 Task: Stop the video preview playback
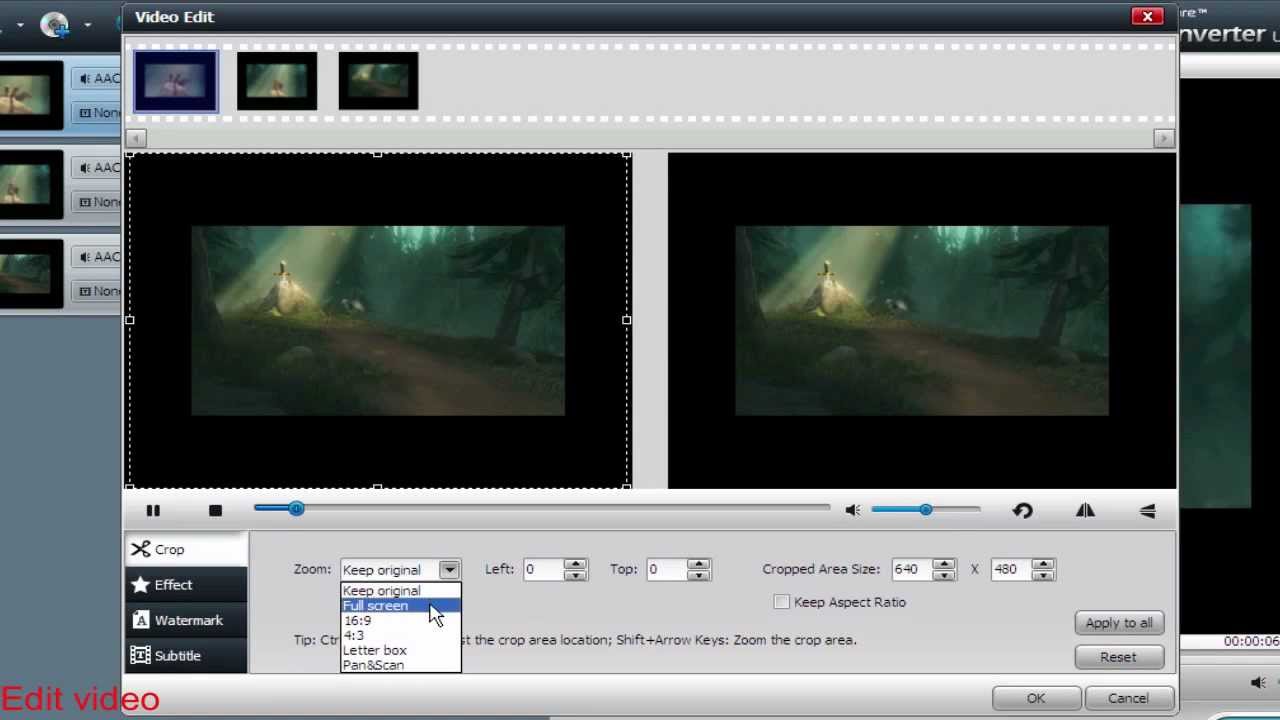click(x=215, y=510)
